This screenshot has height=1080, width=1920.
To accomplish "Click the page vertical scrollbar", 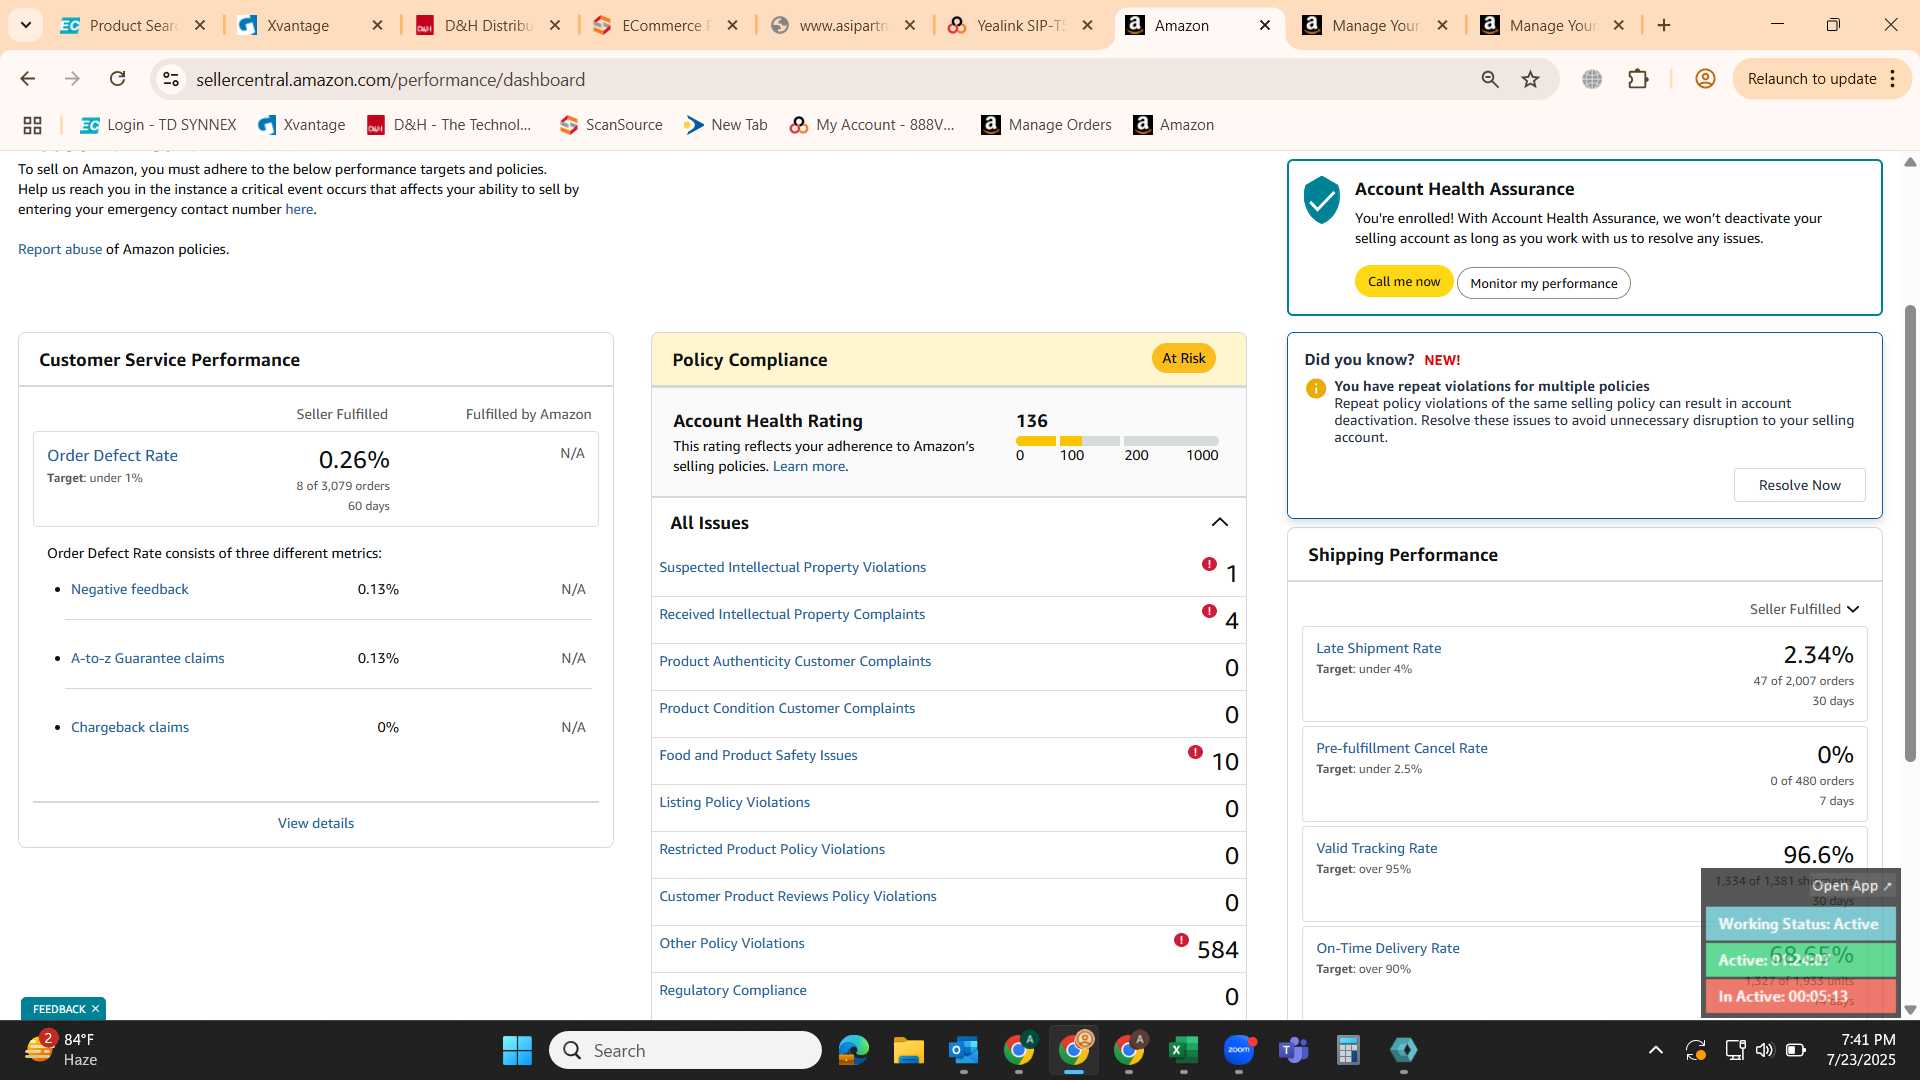I will (1910, 532).
